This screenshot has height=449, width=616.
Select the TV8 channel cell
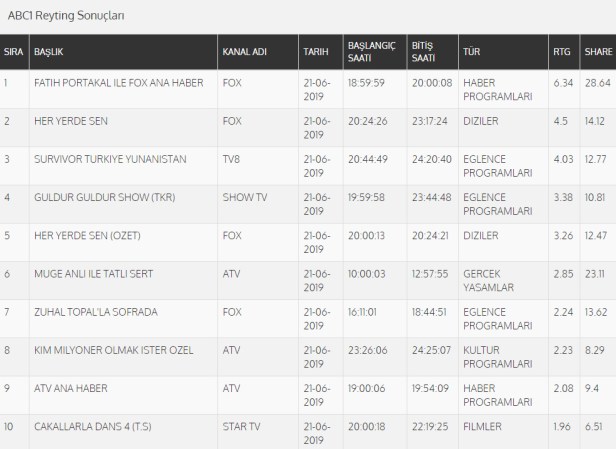(x=231, y=157)
